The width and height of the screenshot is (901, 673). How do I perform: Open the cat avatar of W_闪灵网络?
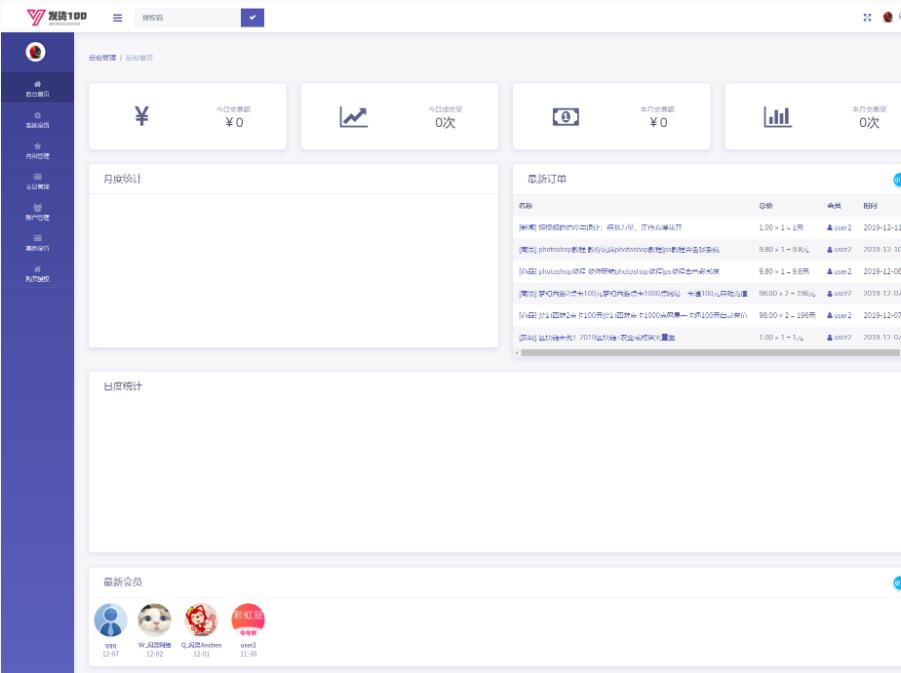tap(154, 620)
